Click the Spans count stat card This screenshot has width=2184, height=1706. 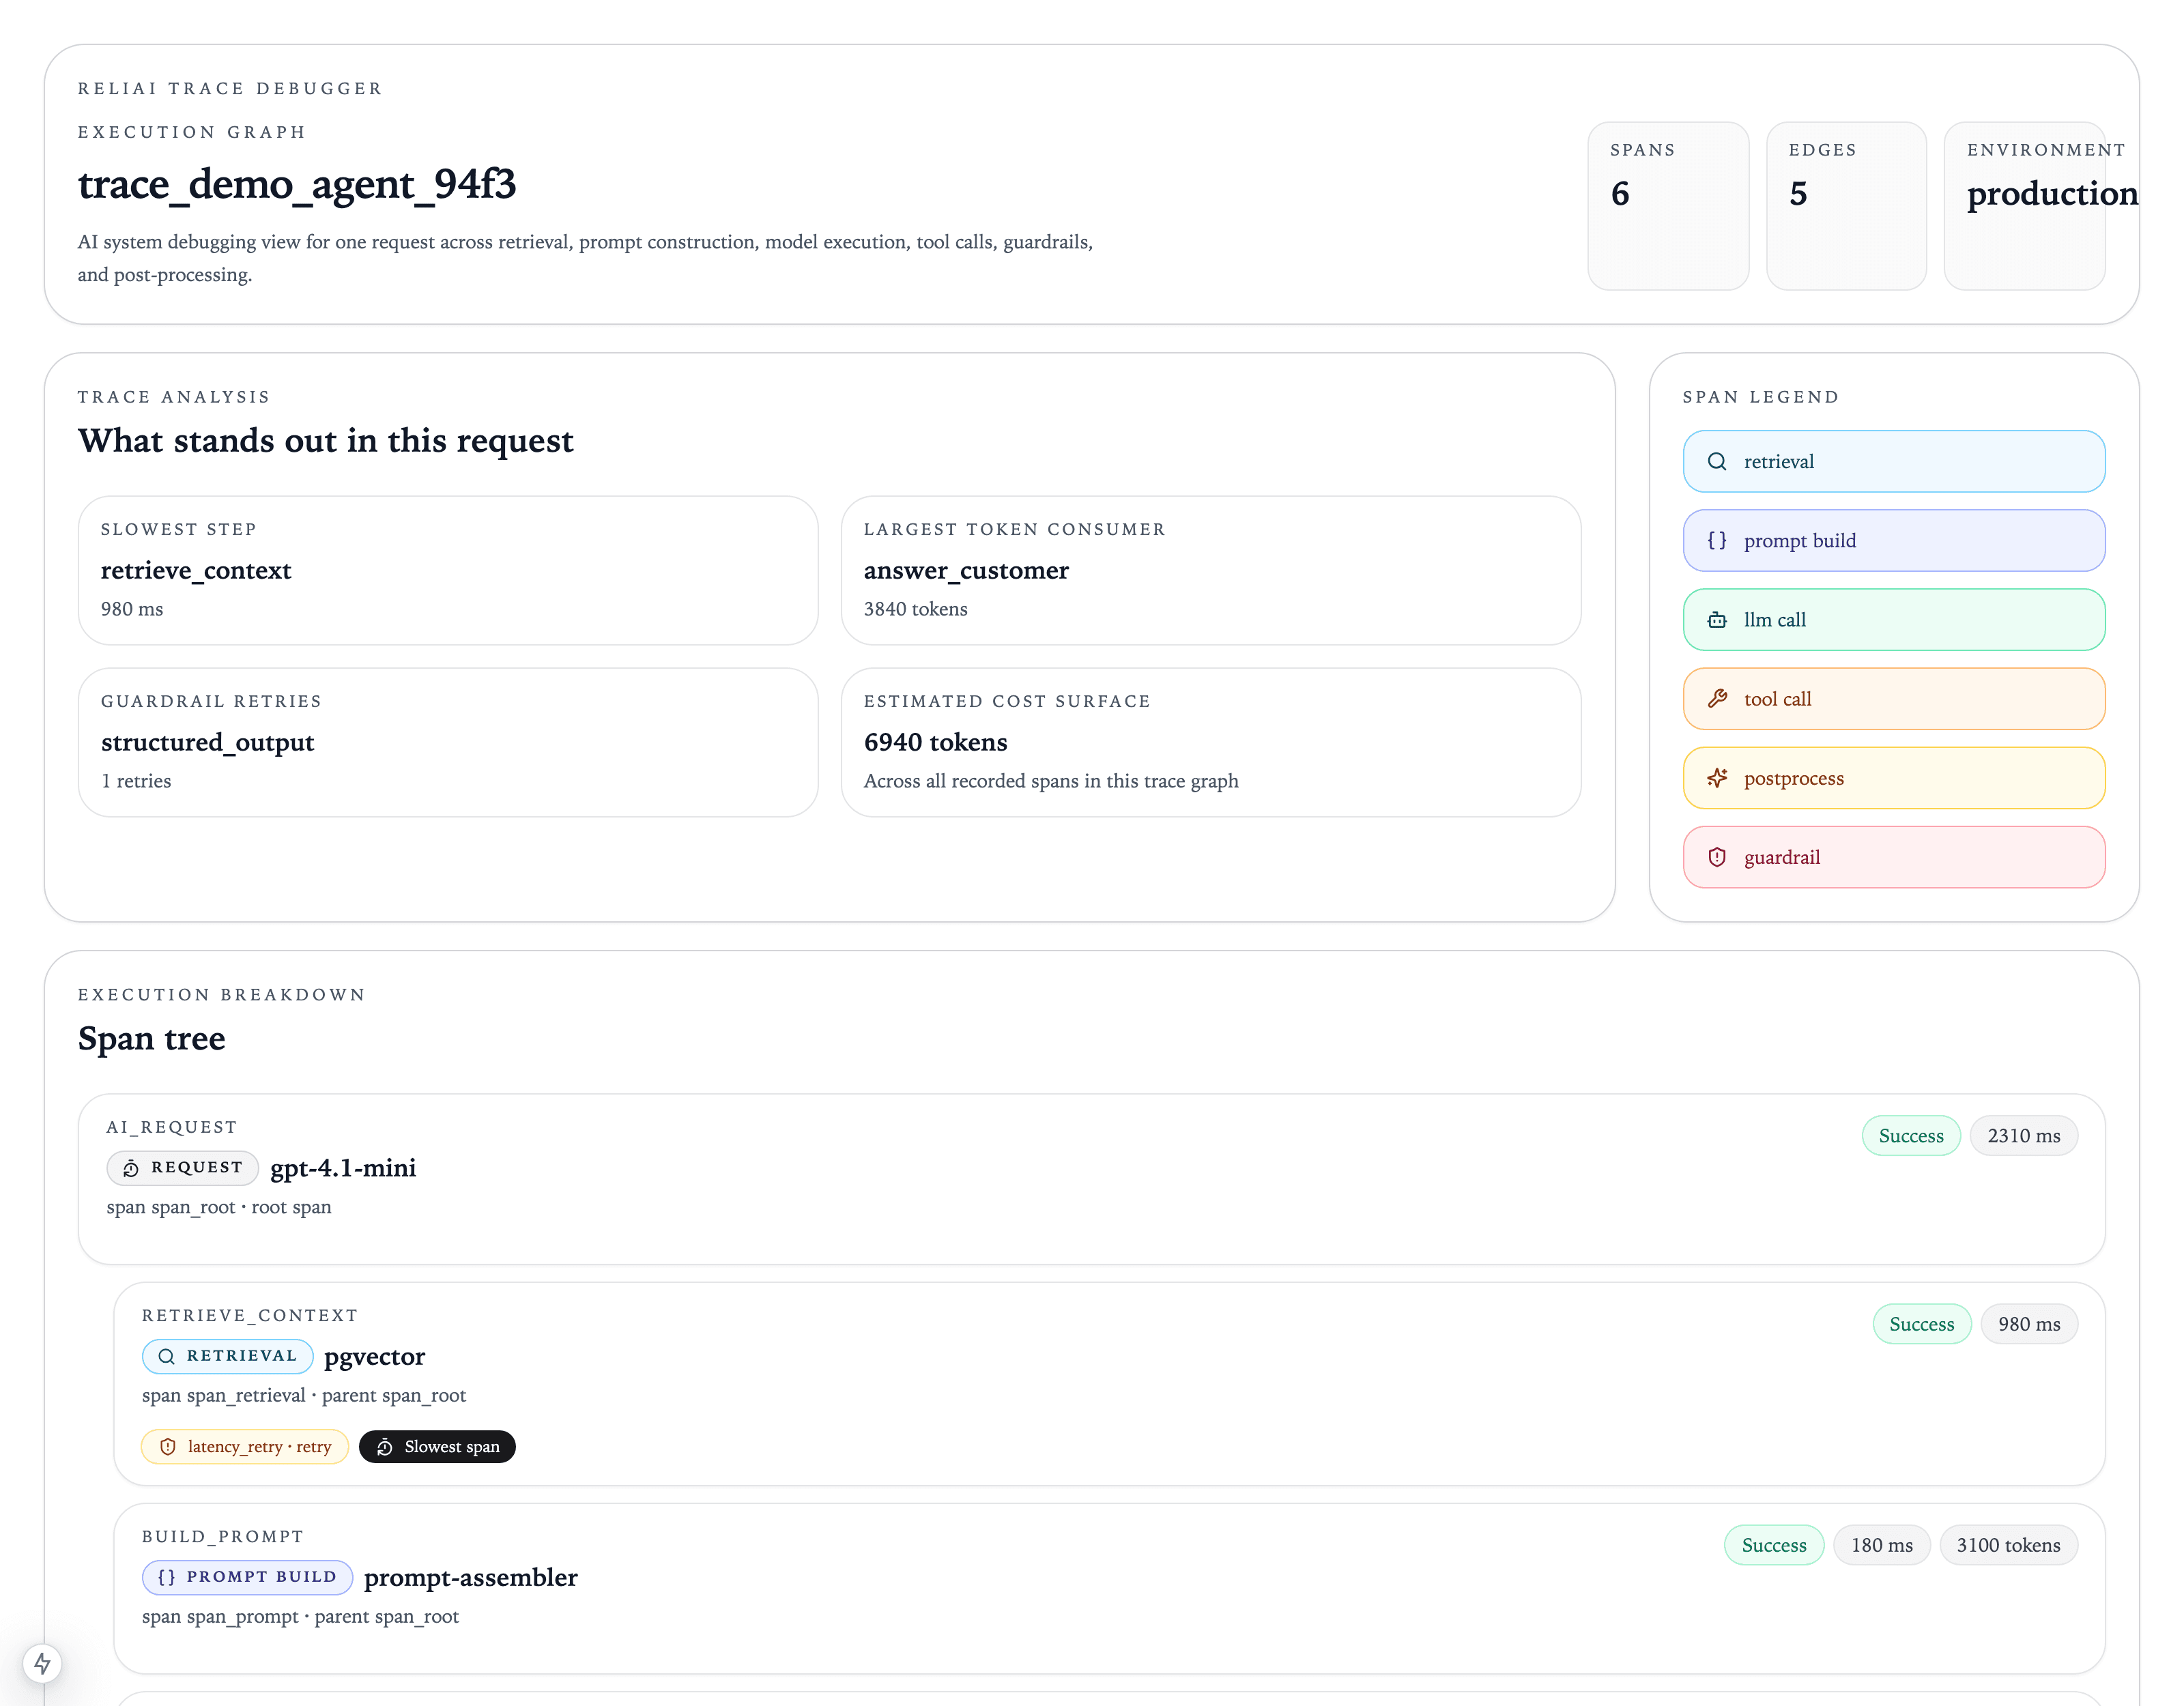(1667, 206)
